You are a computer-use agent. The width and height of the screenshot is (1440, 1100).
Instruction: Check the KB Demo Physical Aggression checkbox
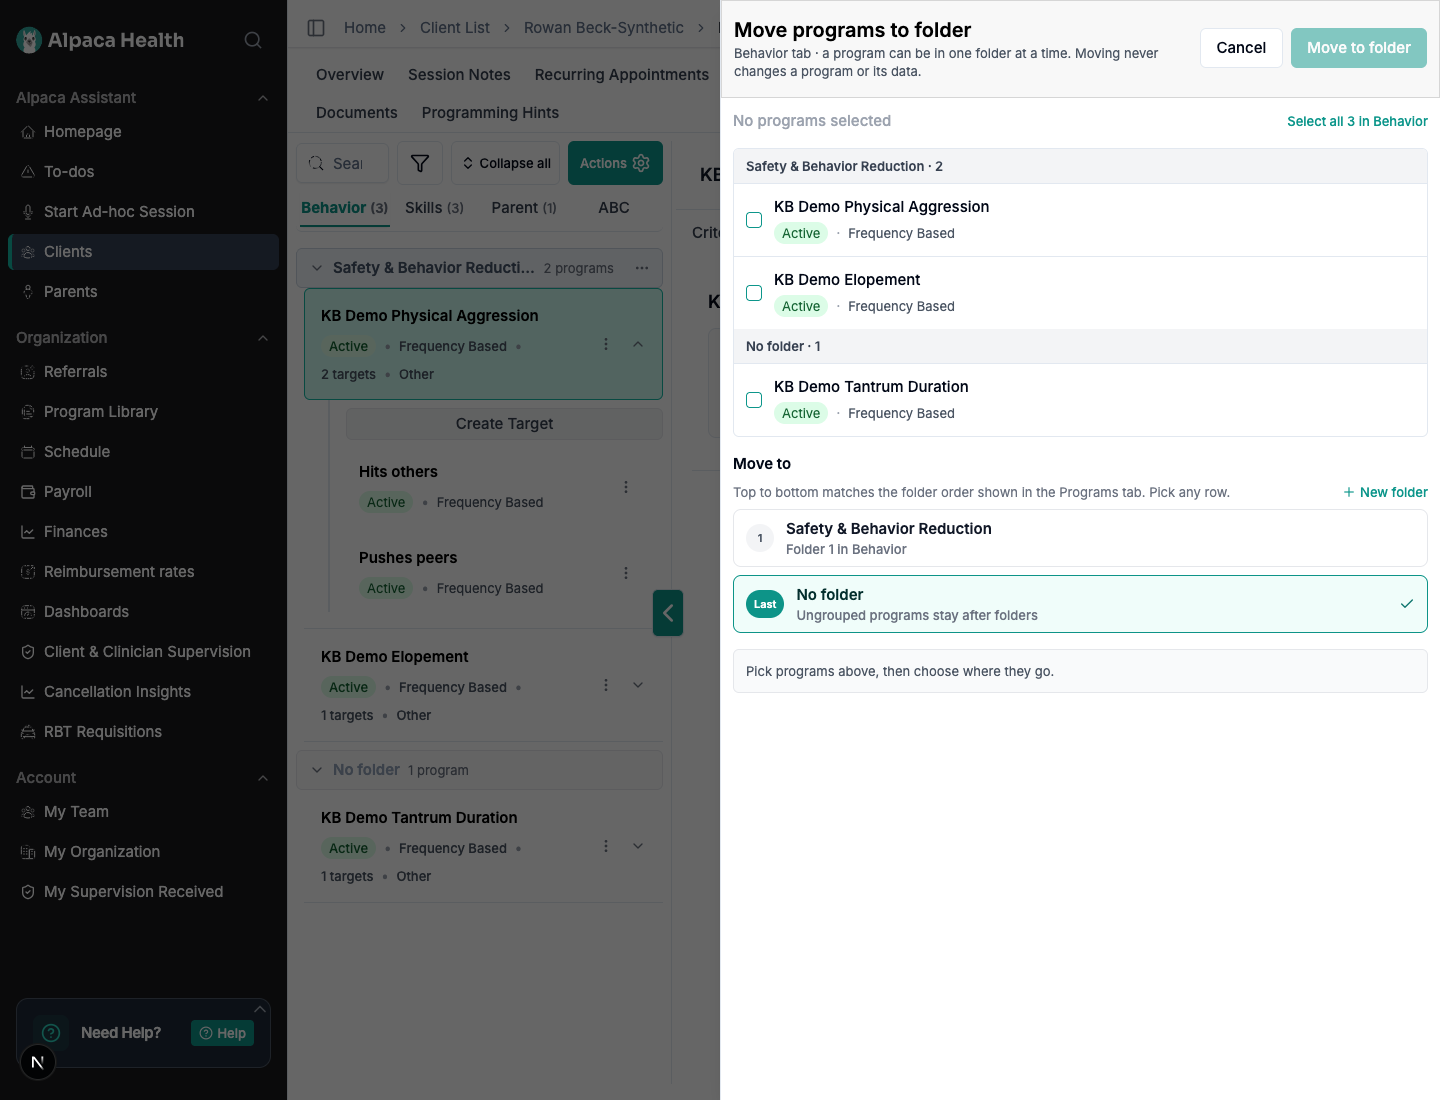coord(754,220)
